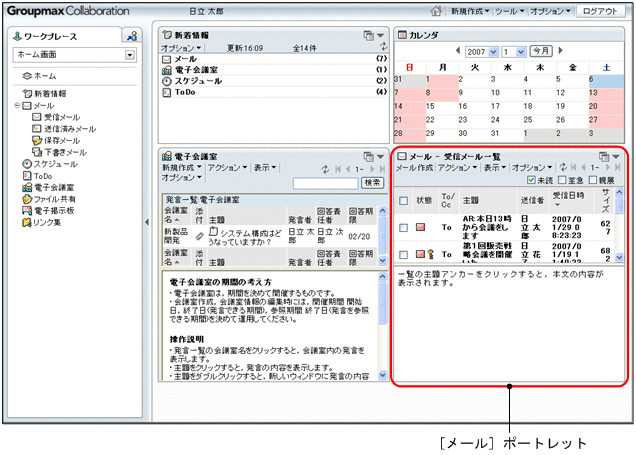Open アクション menu in mail portlet
636x455 pixels.
pos(457,167)
